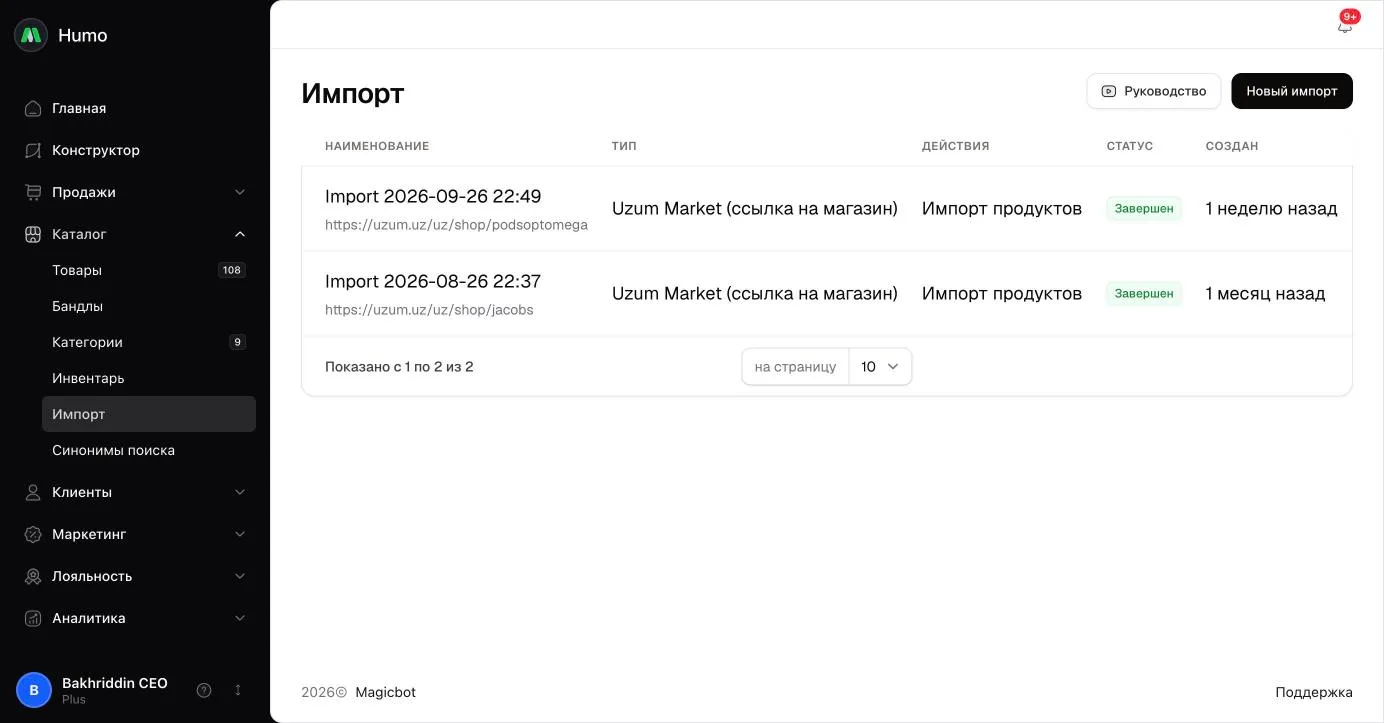1384x723 pixels.
Task: Click the jacobs shop URL
Action: (x=429, y=310)
